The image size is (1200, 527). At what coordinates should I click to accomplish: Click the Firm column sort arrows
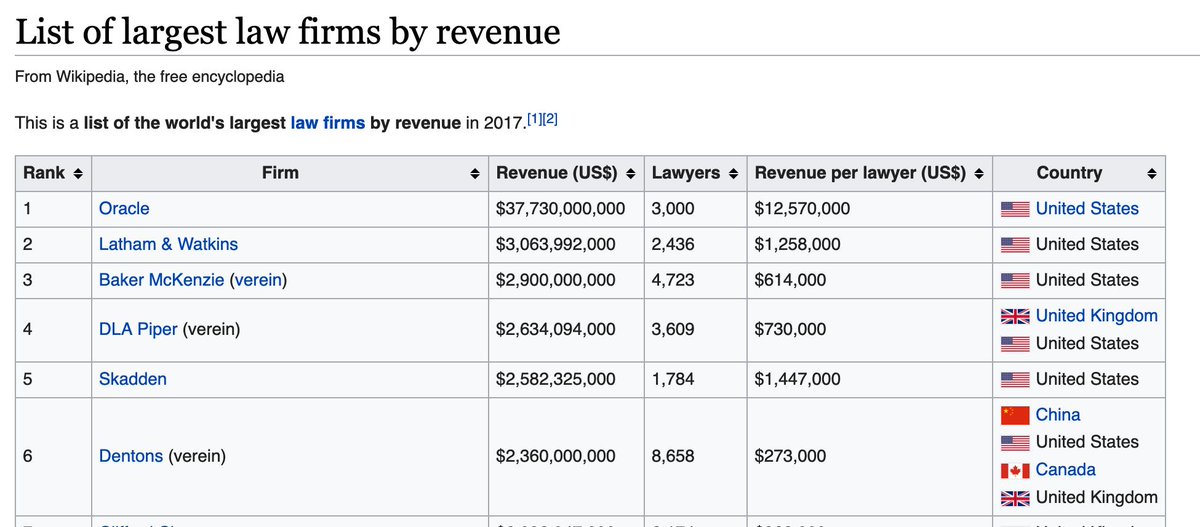tap(475, 173)
